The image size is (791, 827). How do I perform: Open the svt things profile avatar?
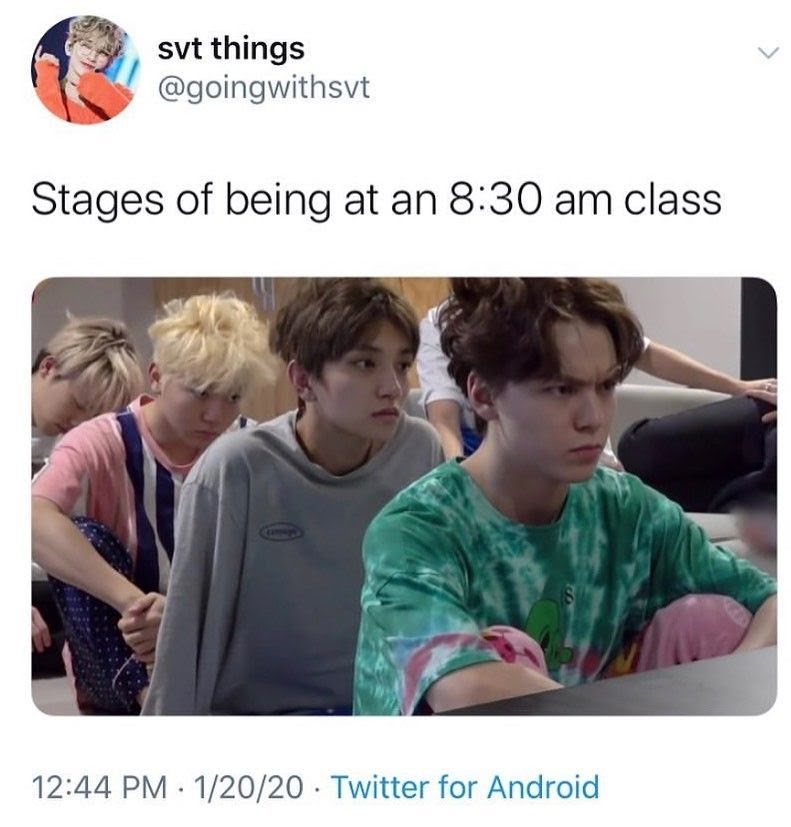tap(84, 69)
